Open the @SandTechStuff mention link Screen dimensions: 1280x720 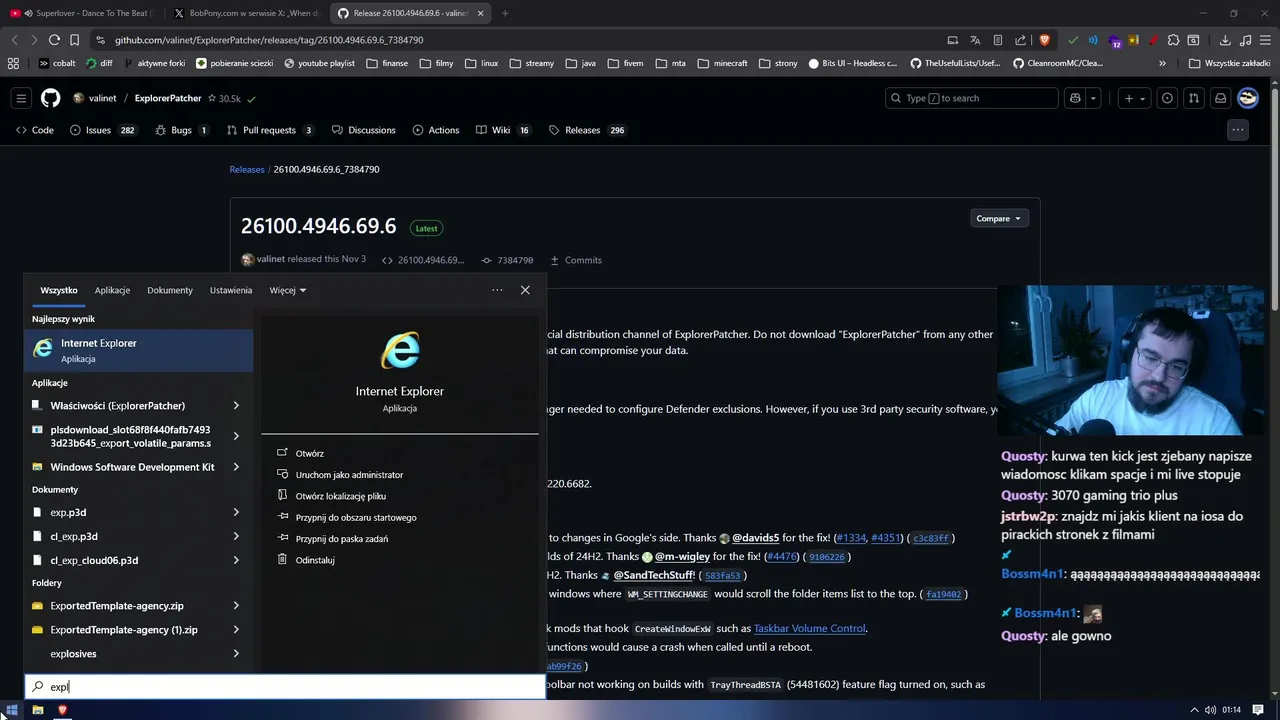click(654, 575)
